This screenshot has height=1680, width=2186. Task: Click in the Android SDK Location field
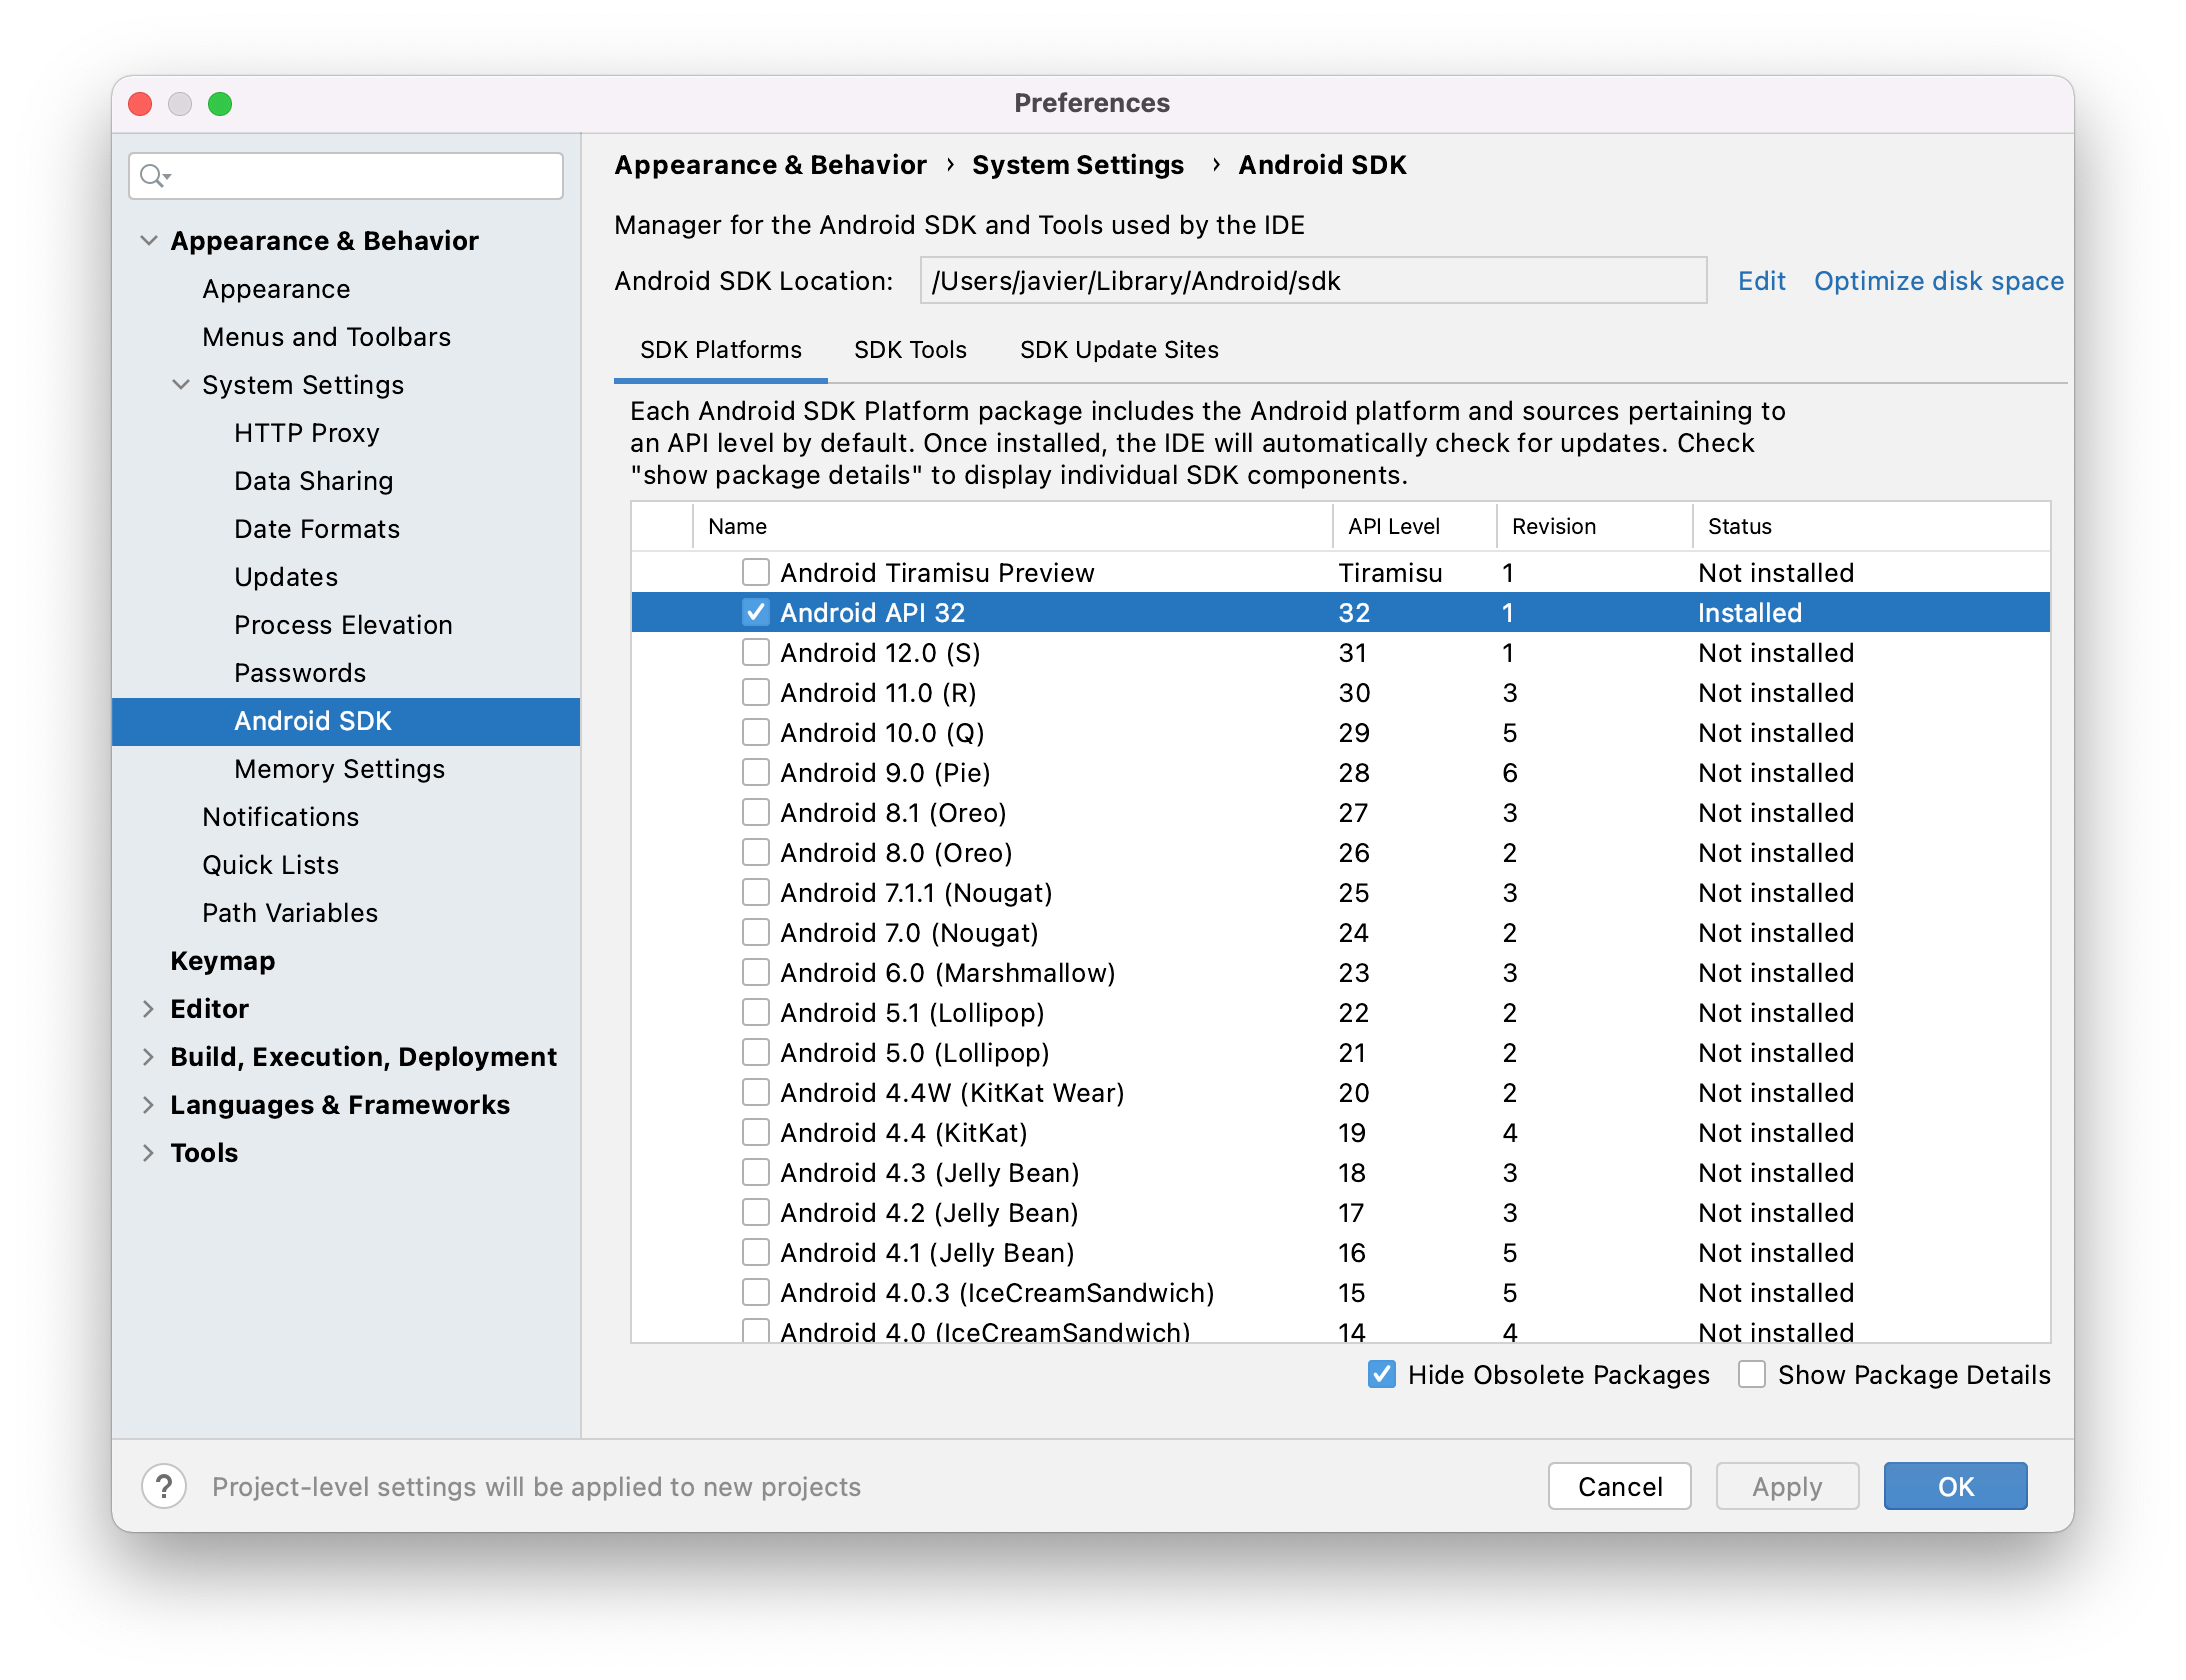pos(1312,281)
